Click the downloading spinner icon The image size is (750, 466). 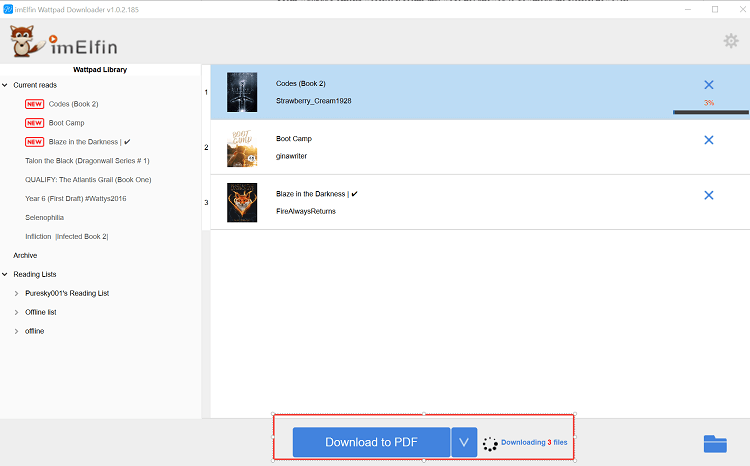click(x=490, y=444)
